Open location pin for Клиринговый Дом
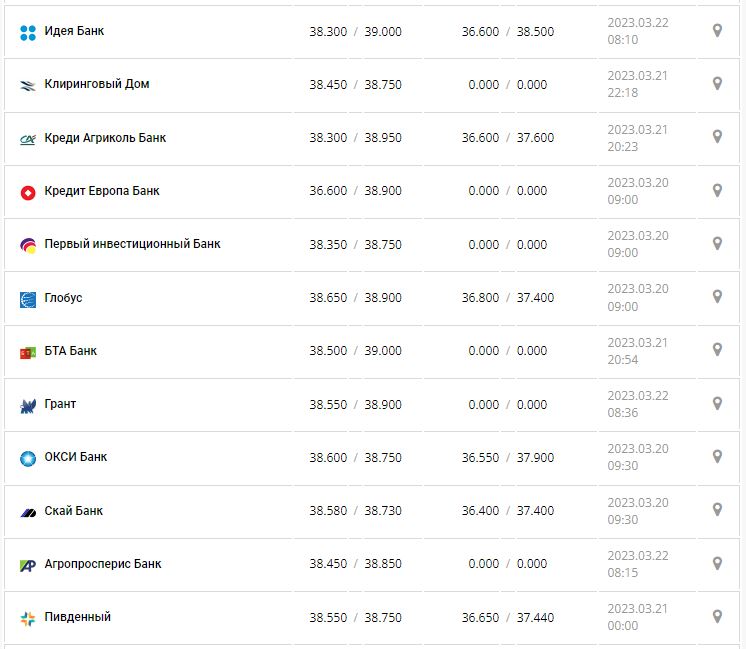The height and width of the screenshot is (649, 746). point(717,84)
